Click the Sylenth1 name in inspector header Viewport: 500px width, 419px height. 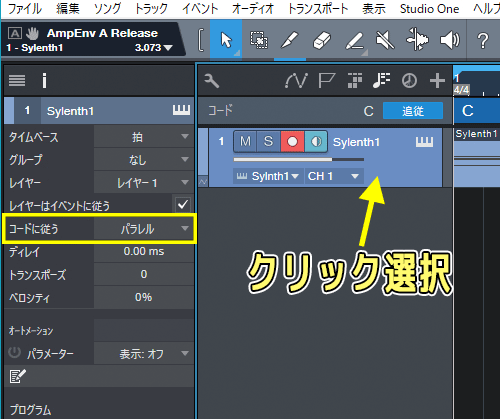pos(70,111)
